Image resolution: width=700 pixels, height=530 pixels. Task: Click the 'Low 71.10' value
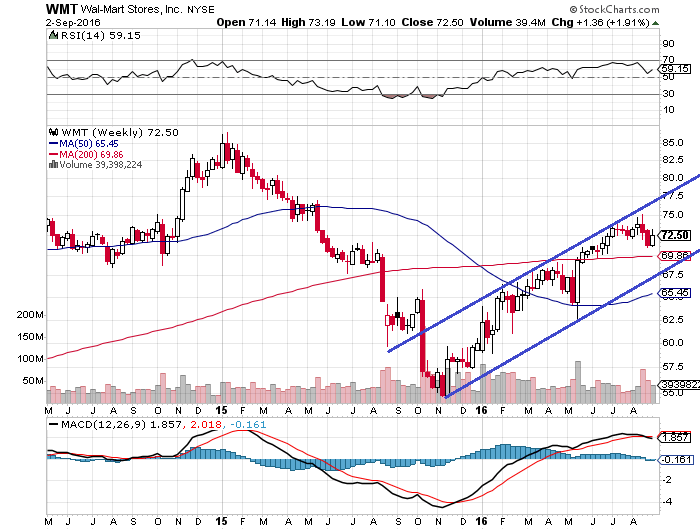[368, 22]
